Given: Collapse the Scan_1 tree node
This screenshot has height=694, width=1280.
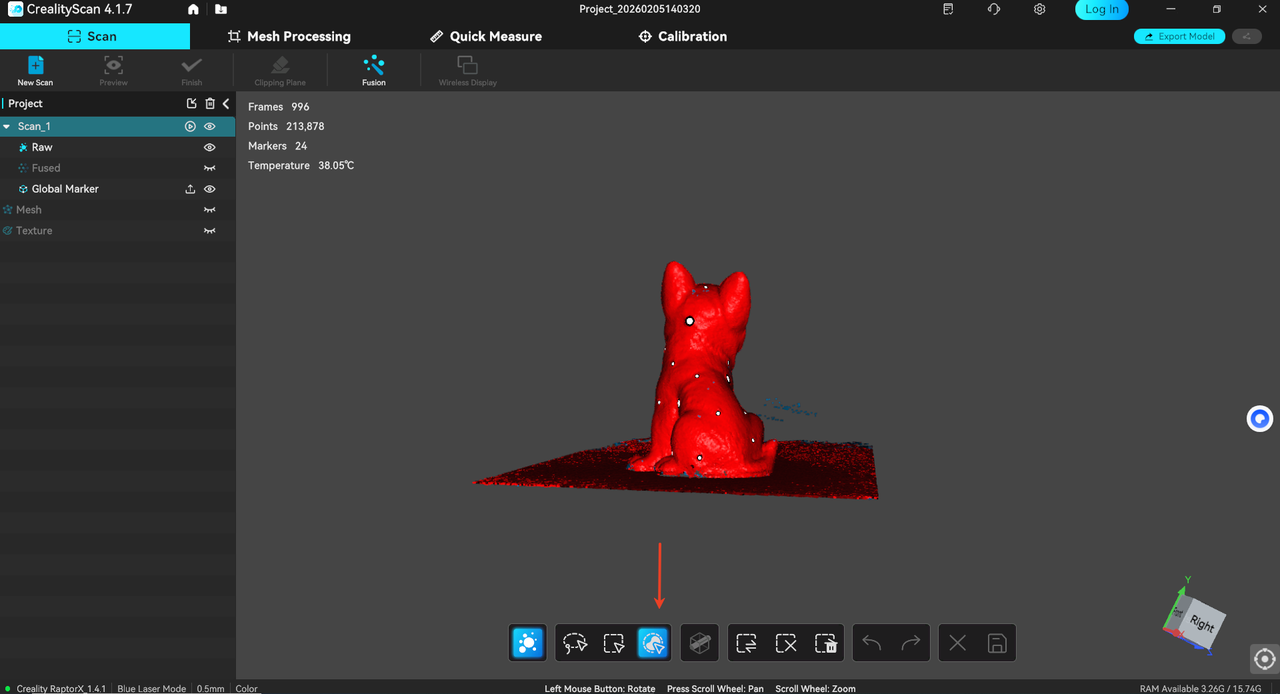Looking at the screenshot, I should coord(7,127).
